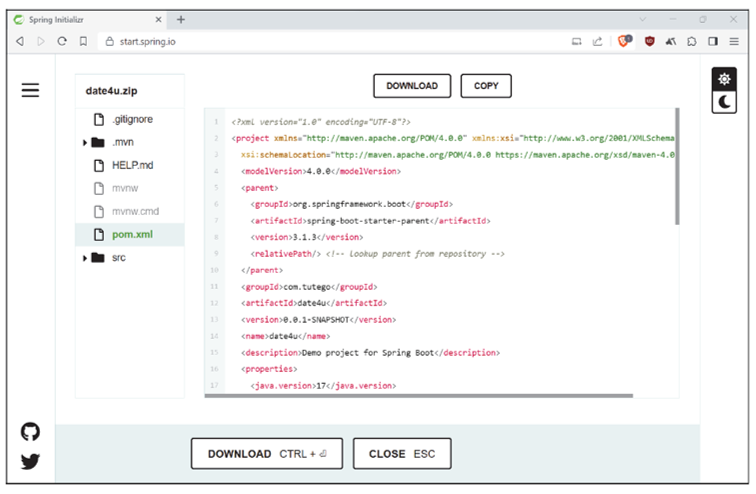Select the mvnw file
Image resolution: width=756 pixels, height=494 pixels.
130,188
